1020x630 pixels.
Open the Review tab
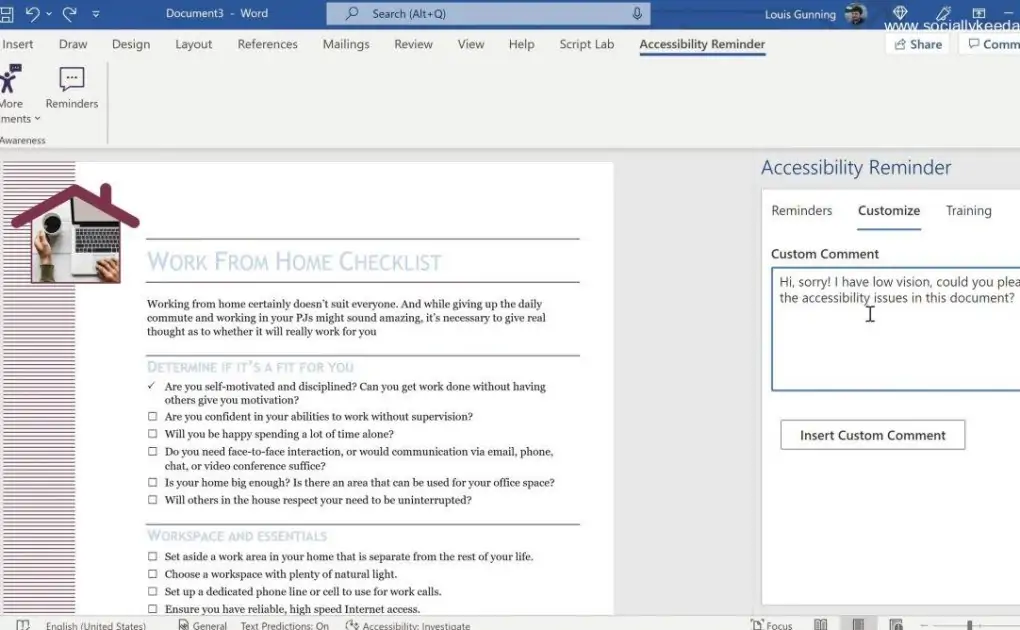coord(413,44)
